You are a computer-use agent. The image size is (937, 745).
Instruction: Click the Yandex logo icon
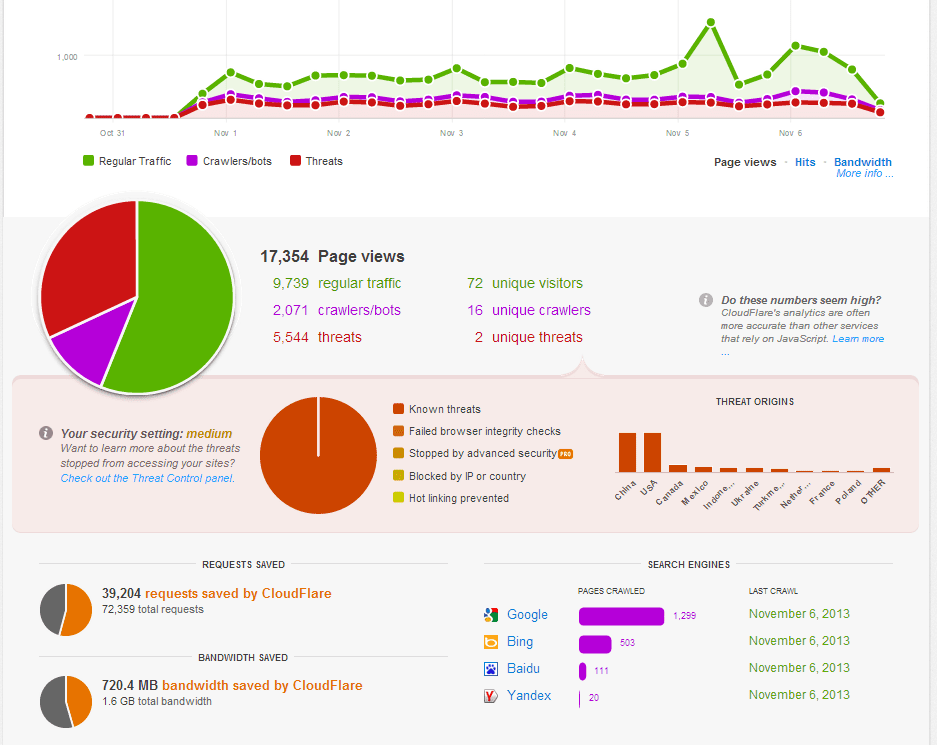click(x=491, y=696)
